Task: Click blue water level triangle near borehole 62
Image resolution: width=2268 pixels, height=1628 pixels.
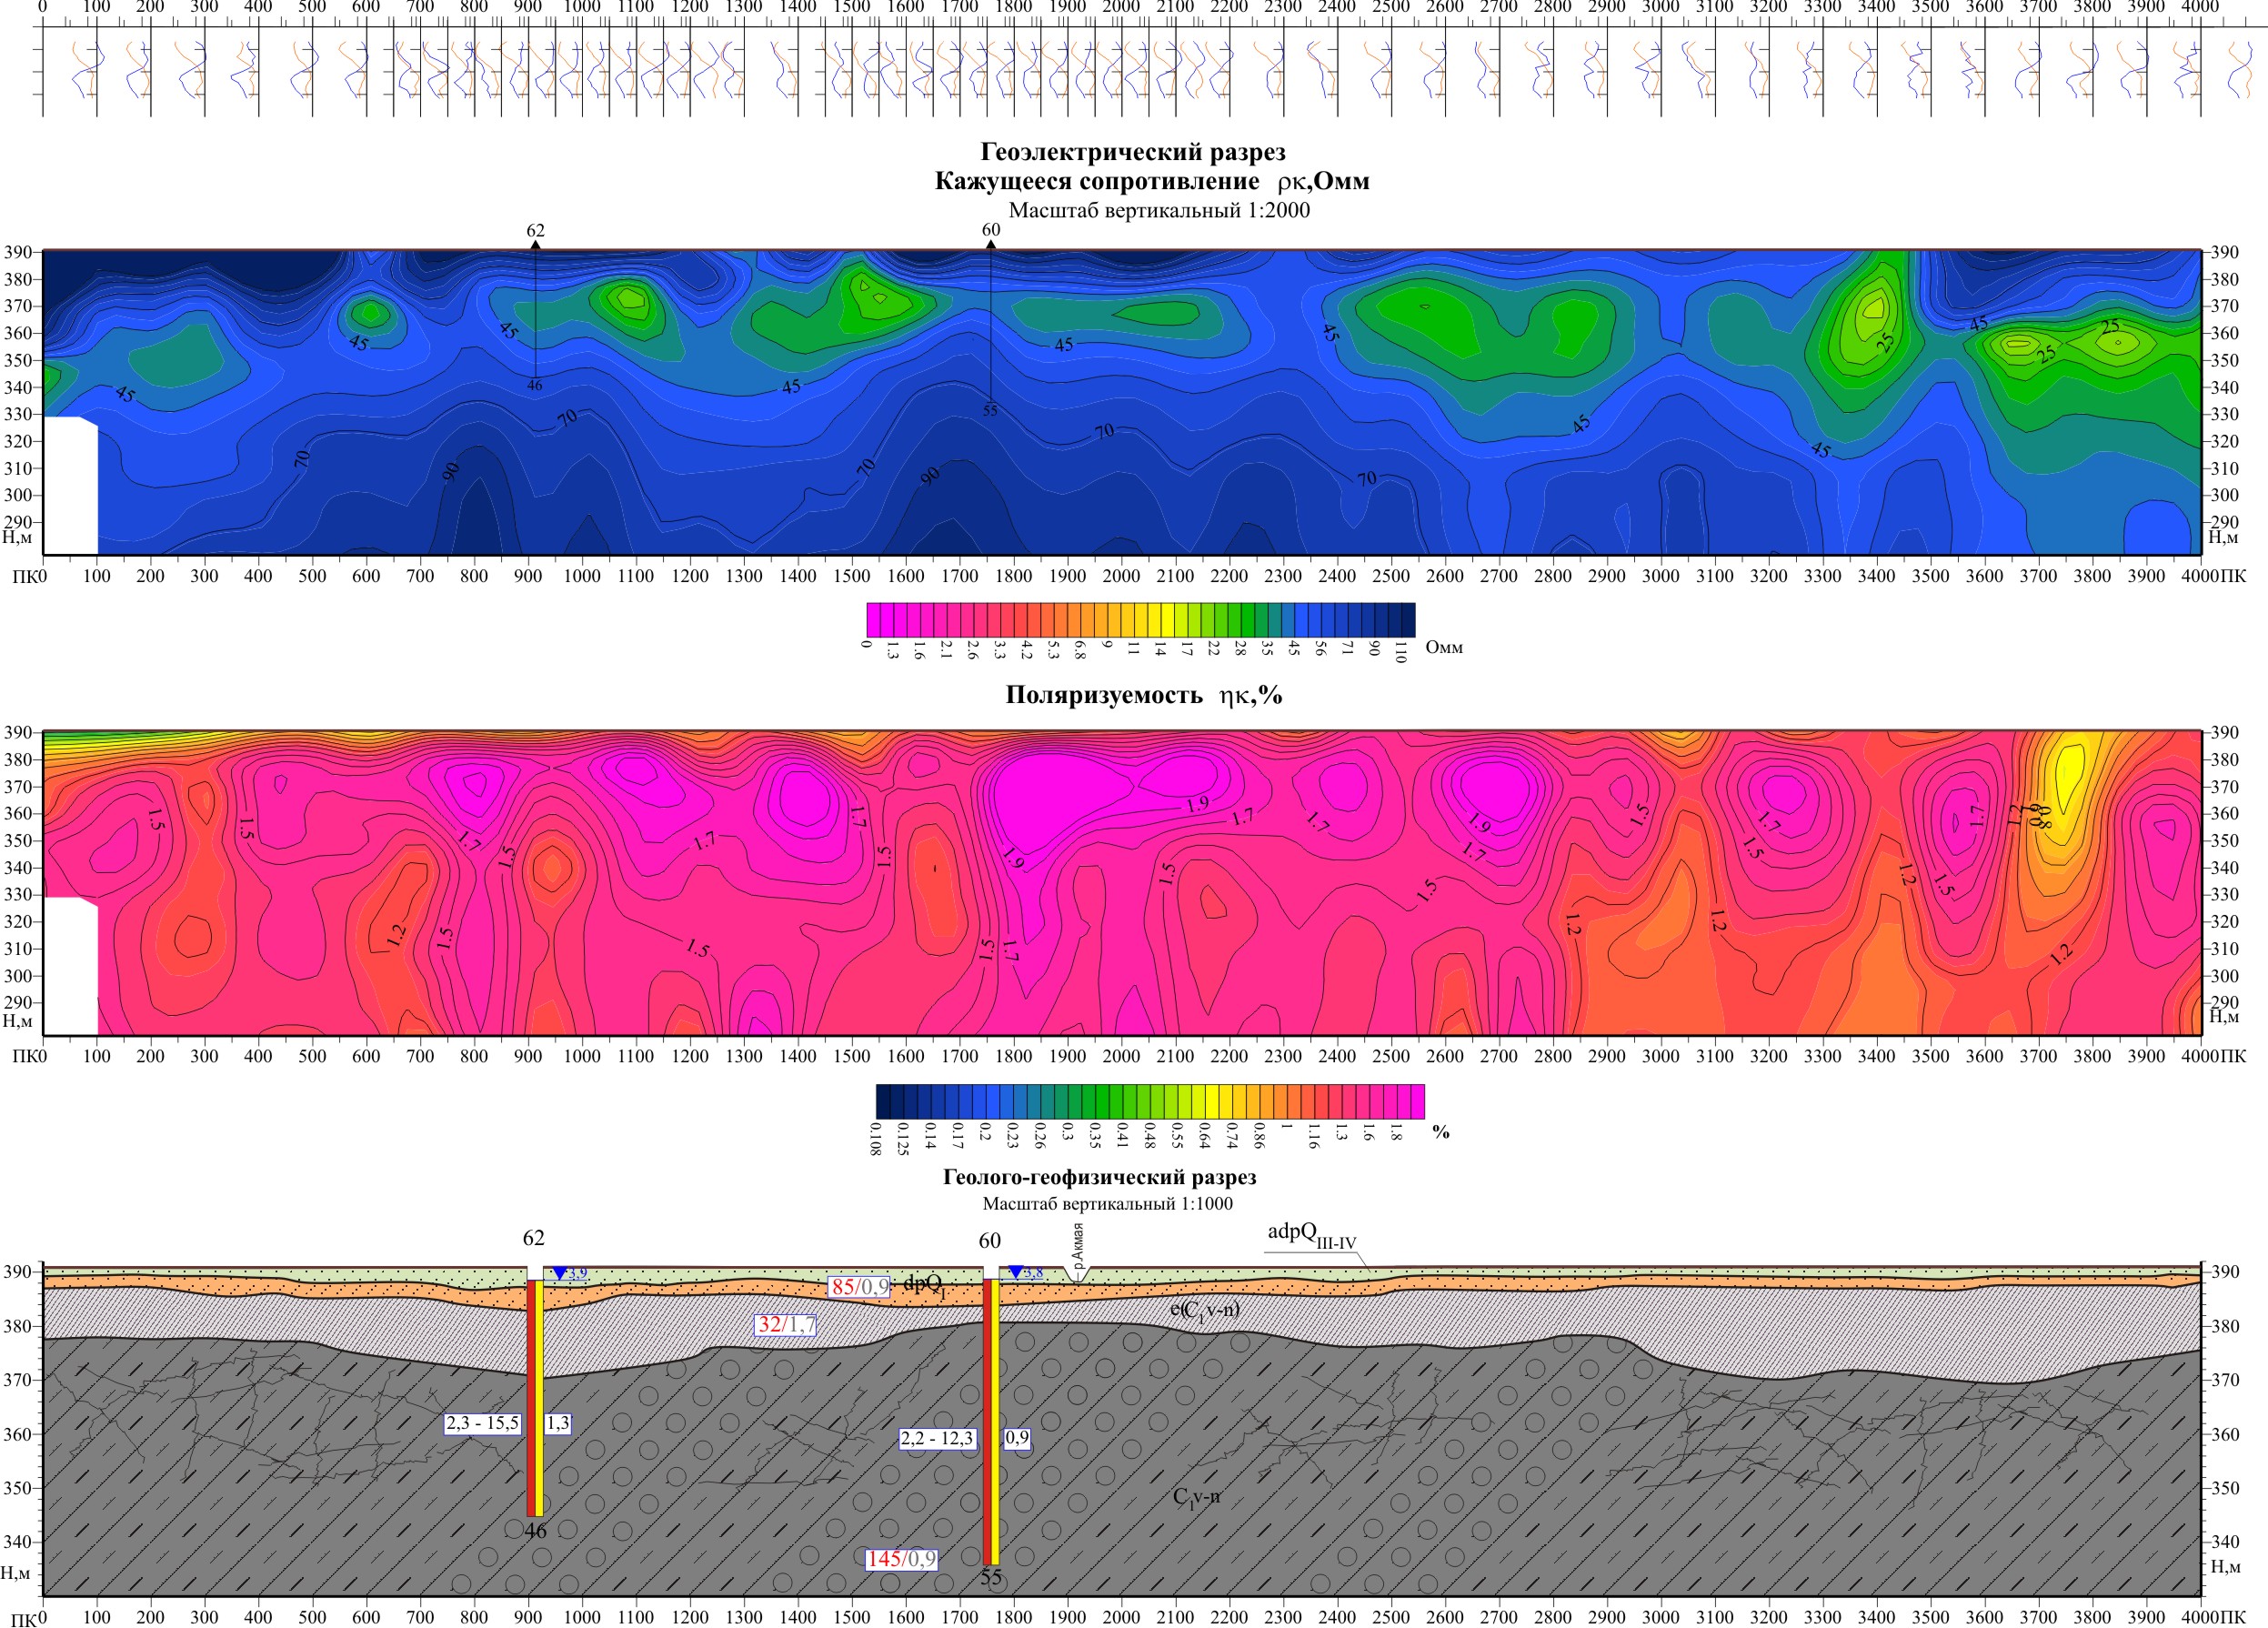Action: coord(560,1274)
